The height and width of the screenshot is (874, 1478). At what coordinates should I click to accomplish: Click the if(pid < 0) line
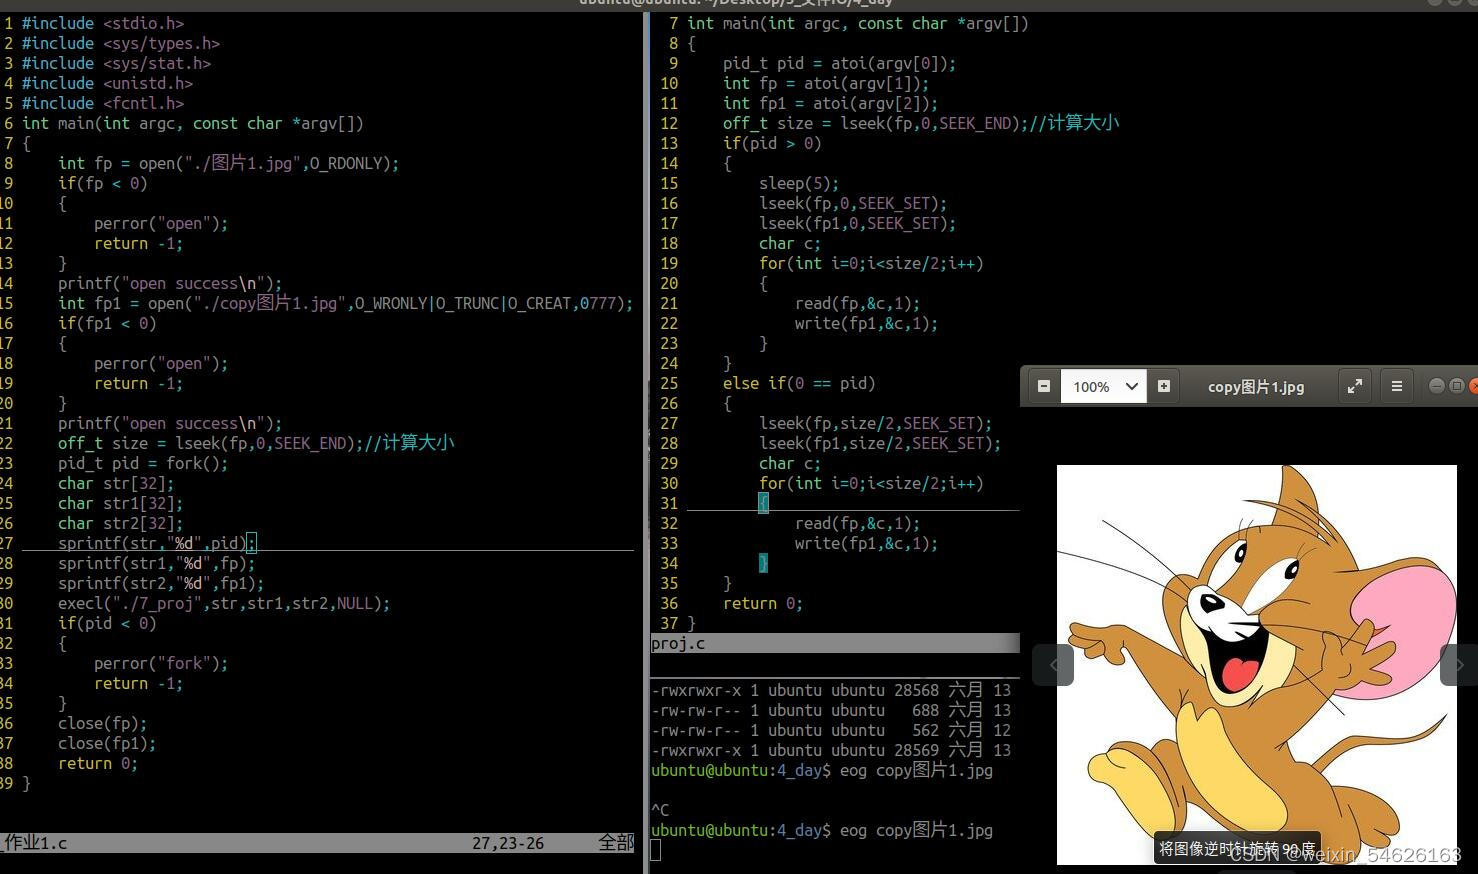pyautogui.click(x=107, y=623)
